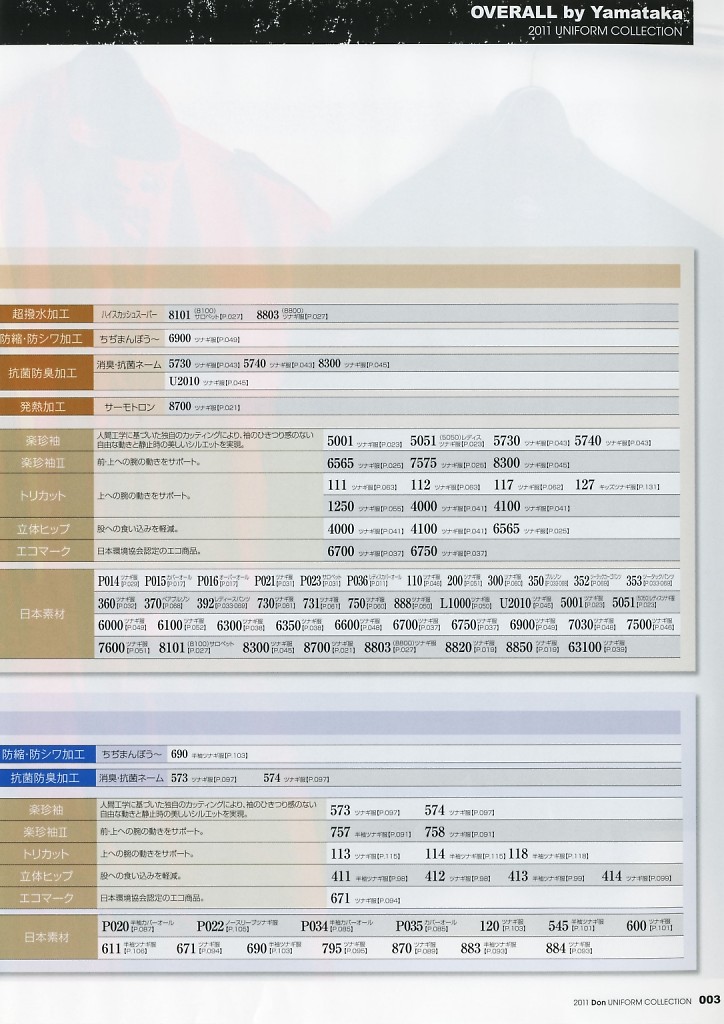
Task: Select product L1000 in 日本素材 list
Action: pyautogui.click(x=455, y=603)
